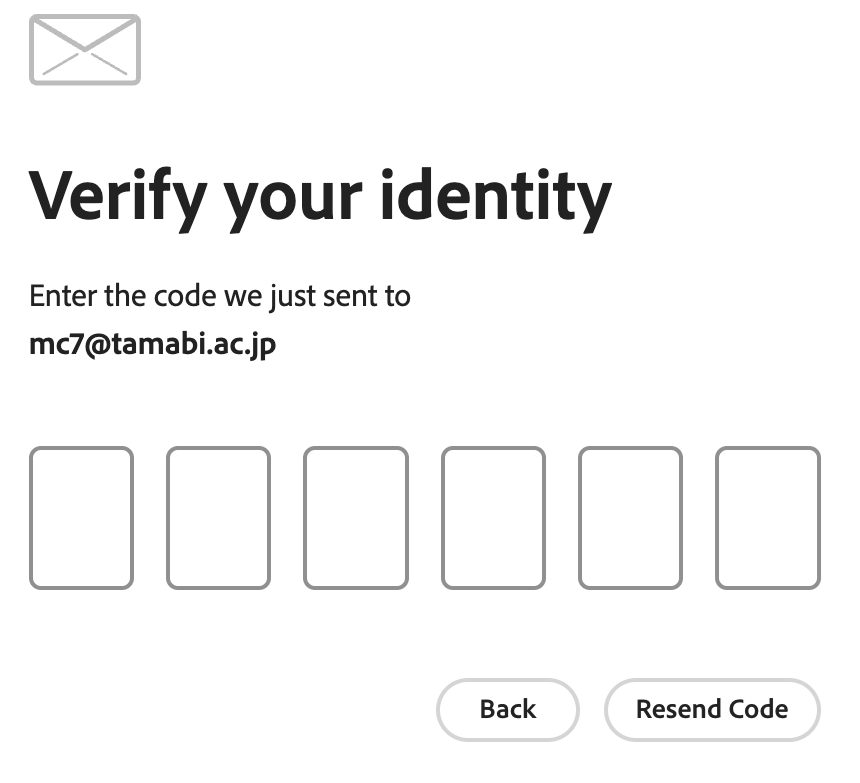Go back to the previous sign-in step
The width and height of the screenshot is (860, 783).
click(x=508, y=710)
